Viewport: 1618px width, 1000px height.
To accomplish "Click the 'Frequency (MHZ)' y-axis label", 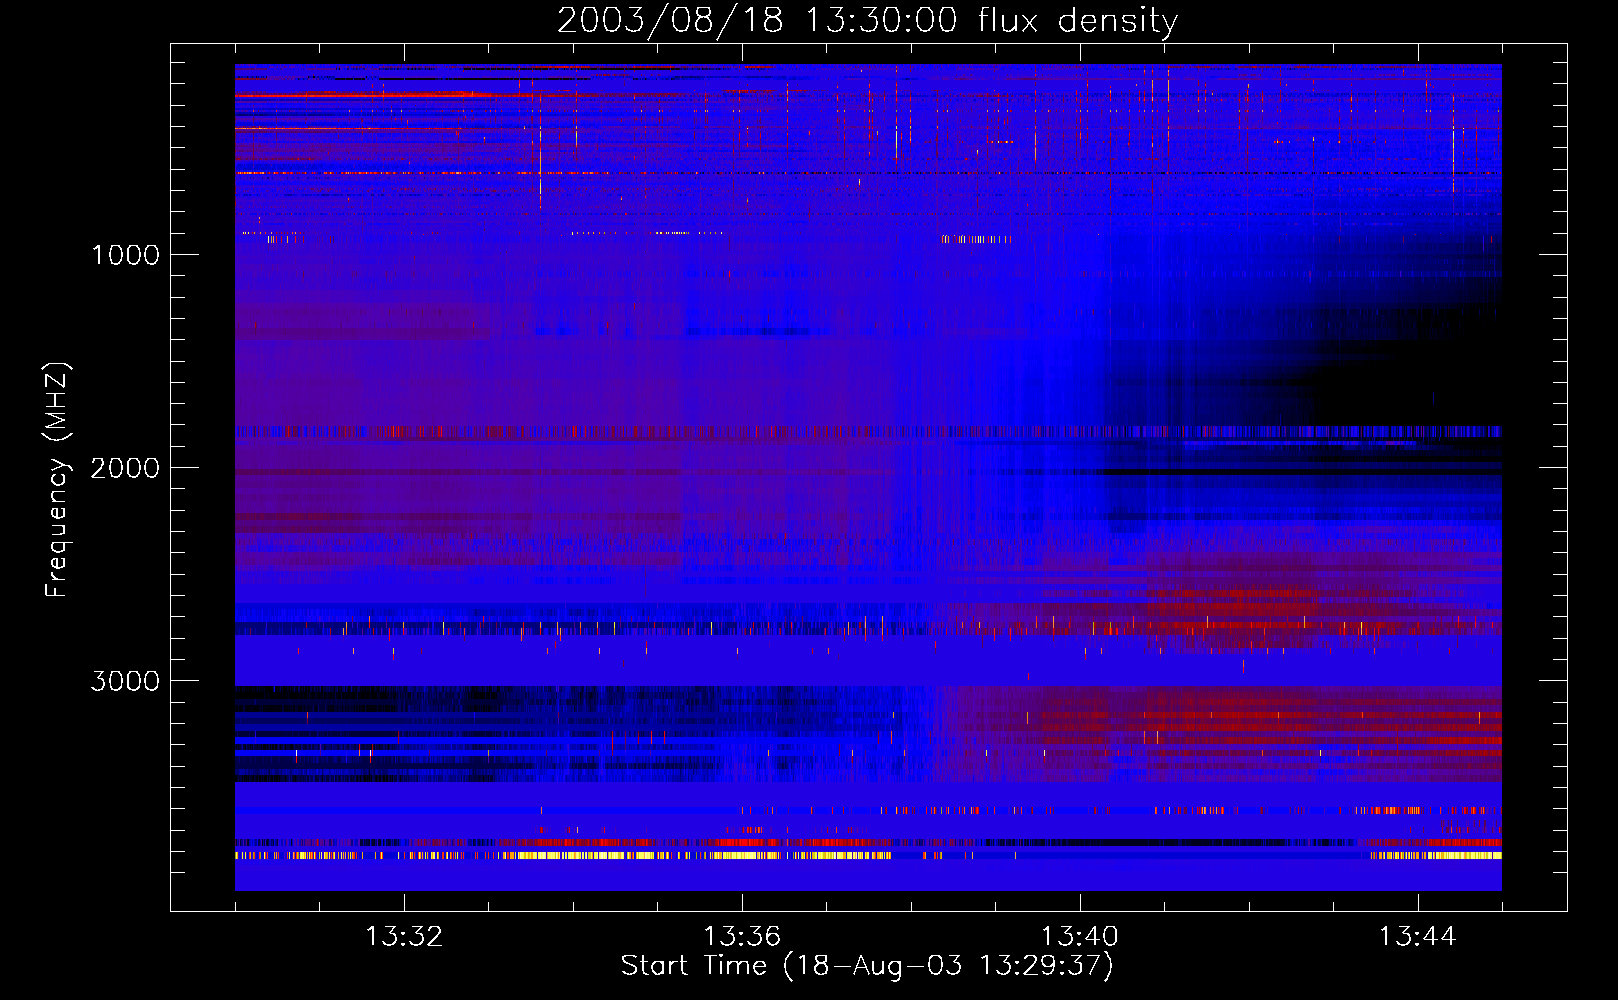I will [x=56, y=481].
